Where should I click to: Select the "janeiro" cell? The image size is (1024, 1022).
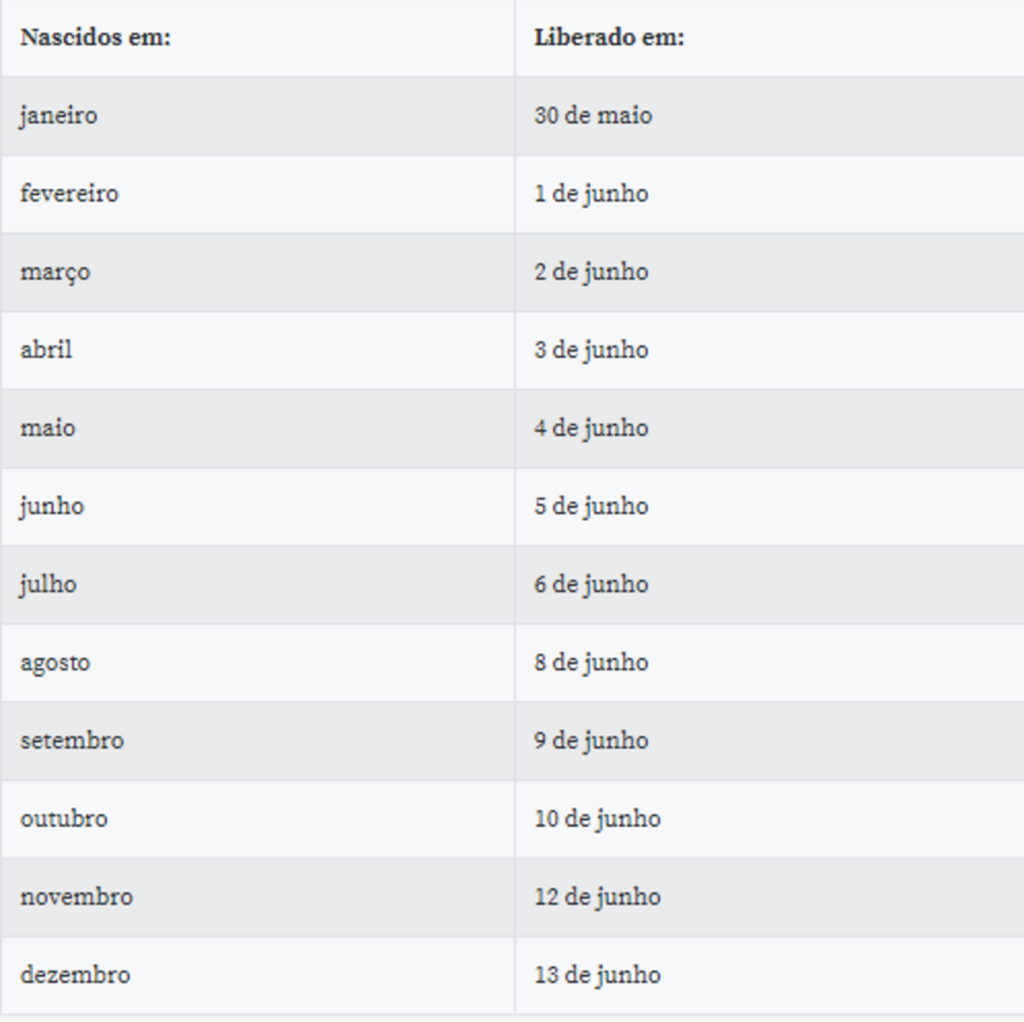(59, 116)
